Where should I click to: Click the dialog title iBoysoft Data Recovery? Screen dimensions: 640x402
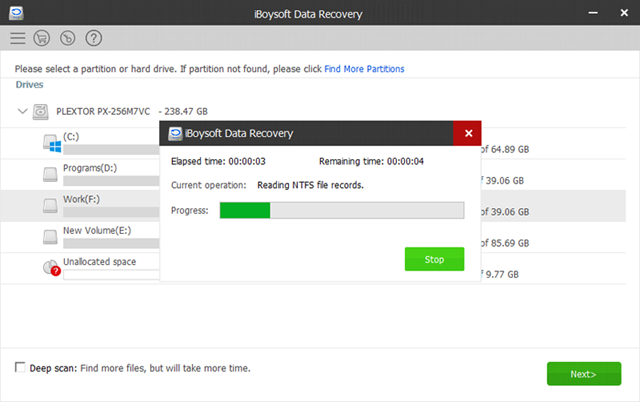(x=239, y=133)
